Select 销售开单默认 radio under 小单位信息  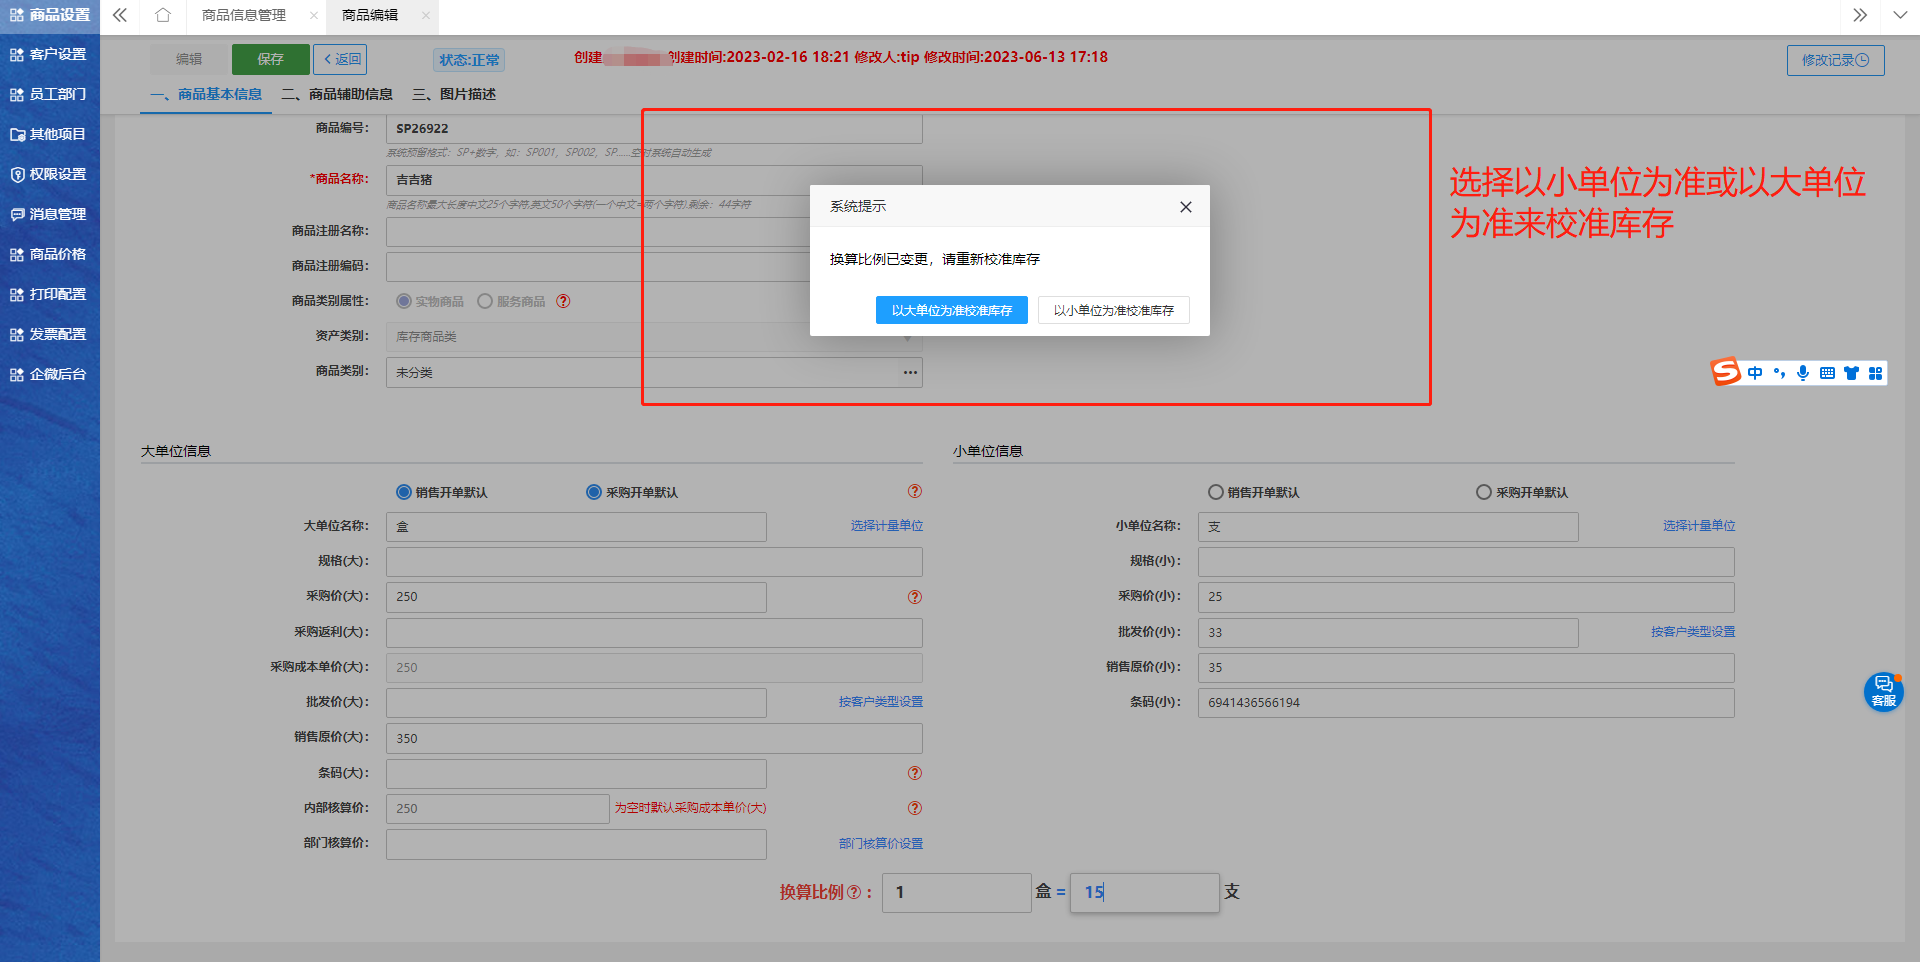1216,492
